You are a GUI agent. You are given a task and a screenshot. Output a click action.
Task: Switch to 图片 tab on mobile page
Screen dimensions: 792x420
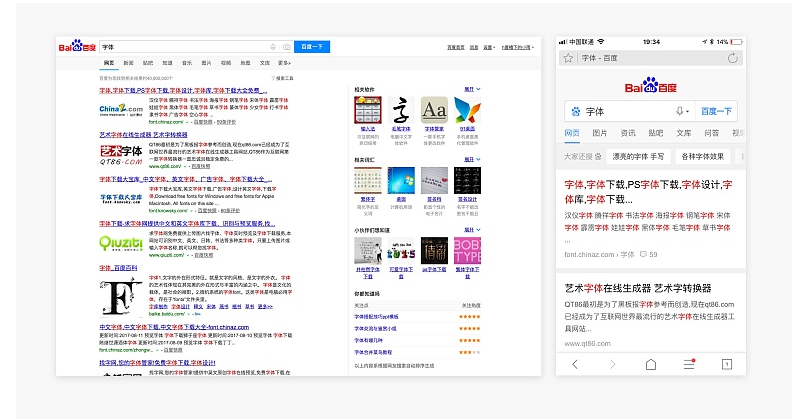click(600, 133)
